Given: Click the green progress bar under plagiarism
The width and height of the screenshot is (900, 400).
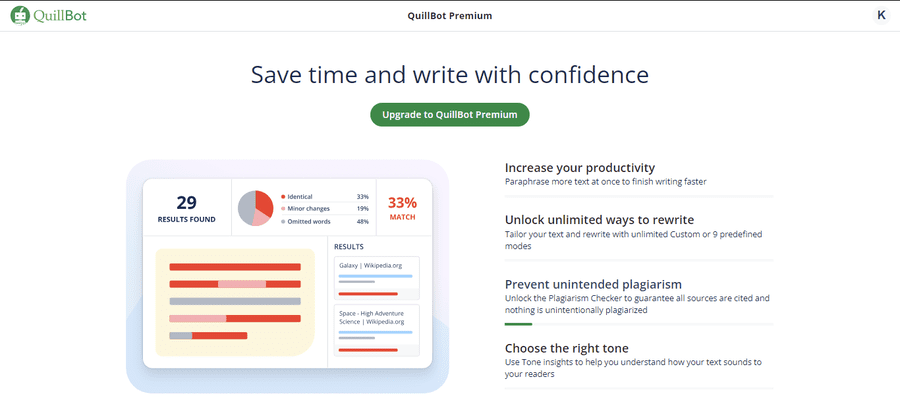Looking at the screenshot, I should tap(518, 324).
